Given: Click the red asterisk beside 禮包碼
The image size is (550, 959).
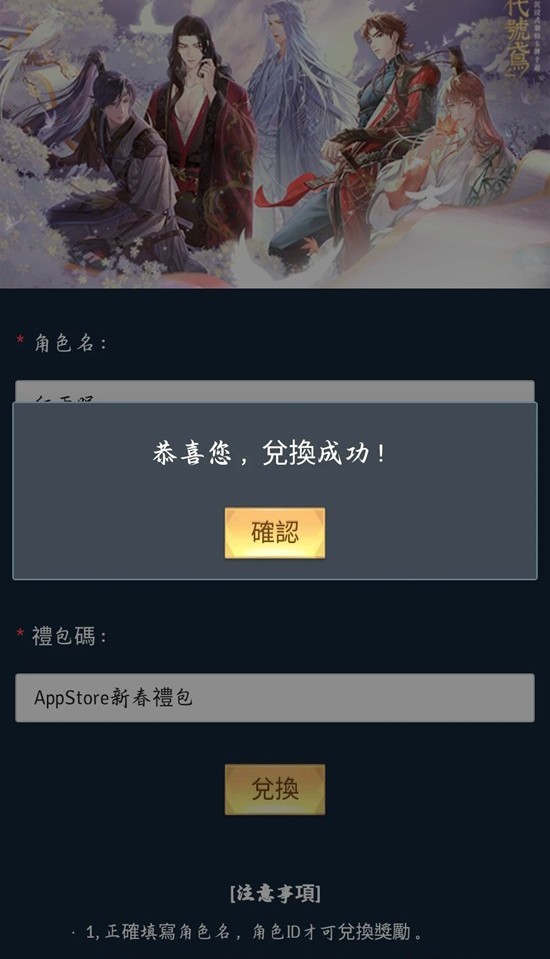Looking at the screenshot, I should click(x=20, y=633).
